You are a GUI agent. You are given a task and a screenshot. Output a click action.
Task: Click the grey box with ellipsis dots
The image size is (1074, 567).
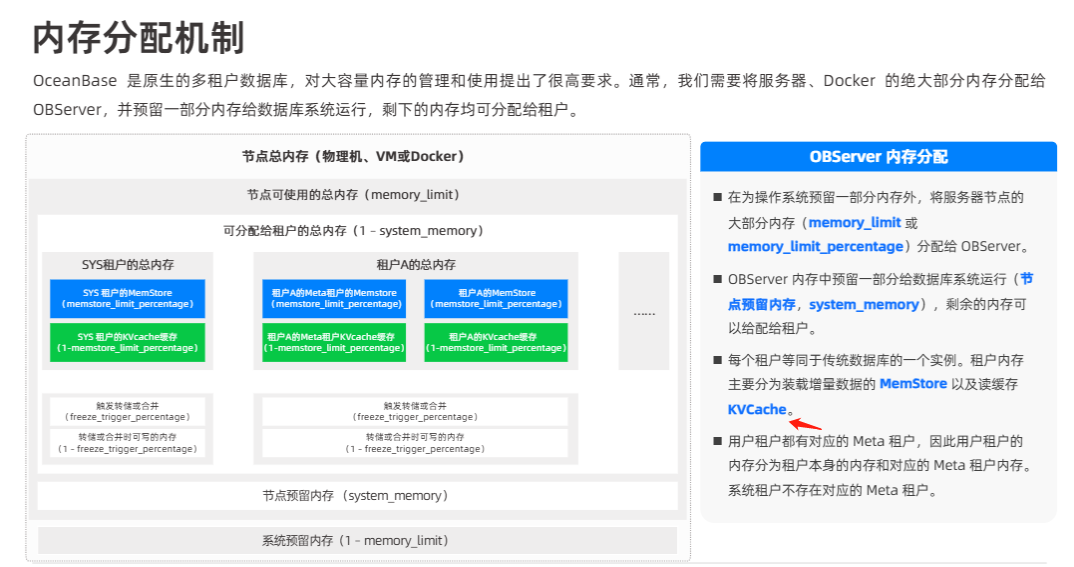[x=644, y=312]
